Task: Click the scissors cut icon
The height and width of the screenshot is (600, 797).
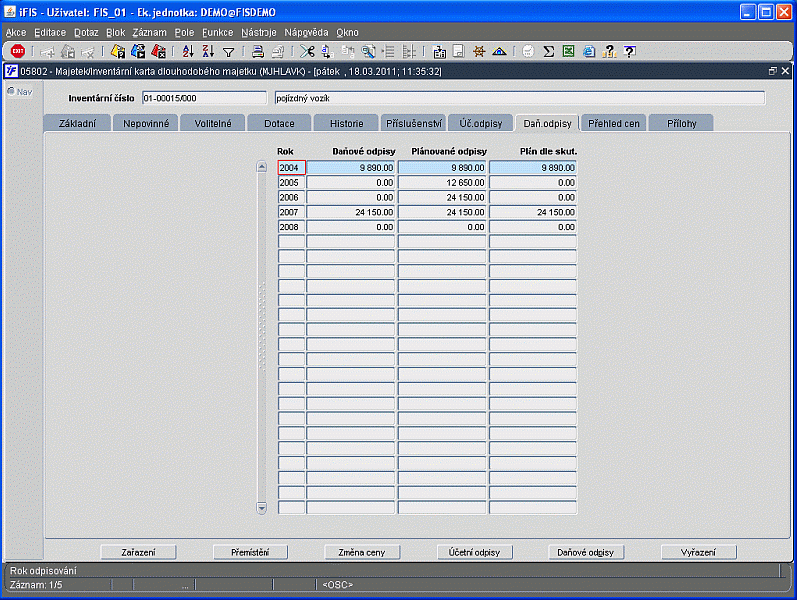Action: point(307,51)
